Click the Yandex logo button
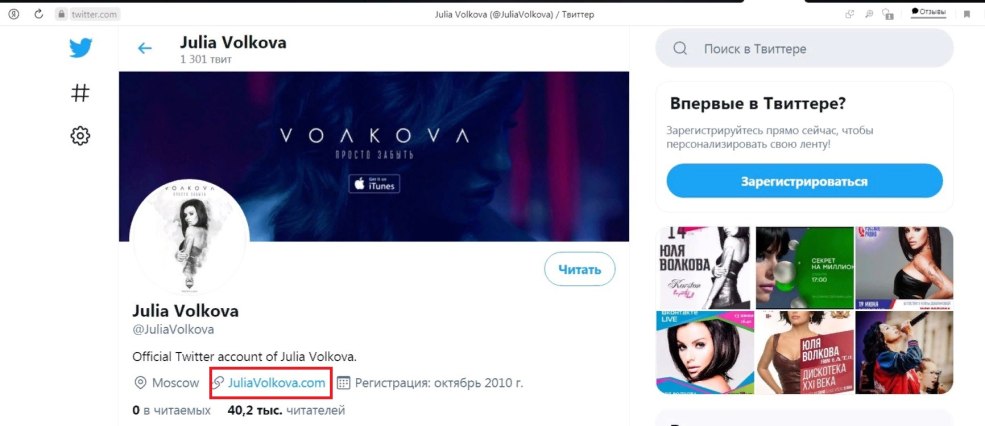The image size is (985, 426). 14,14
